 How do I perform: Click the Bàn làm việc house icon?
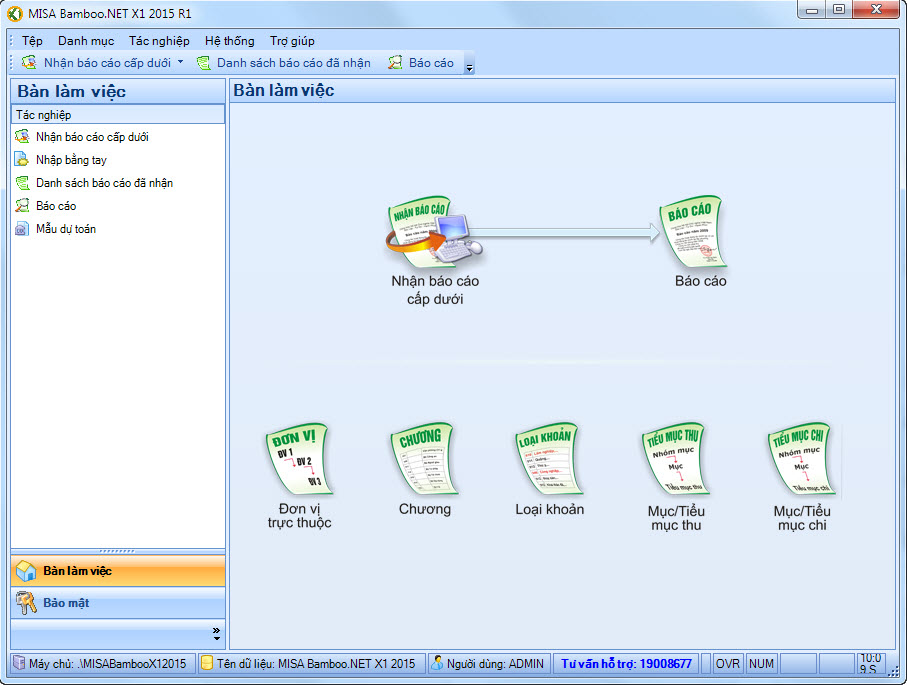[x=26, y=571]
